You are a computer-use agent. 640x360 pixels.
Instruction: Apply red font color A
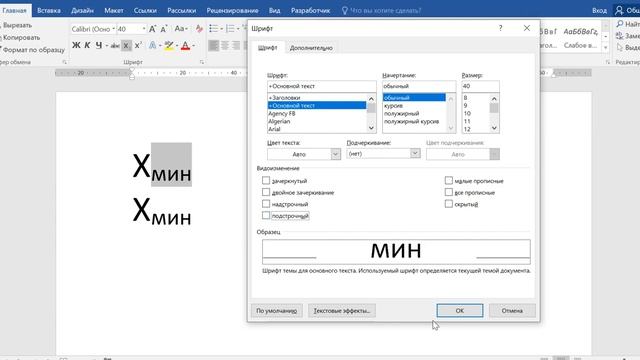(185, 45)
